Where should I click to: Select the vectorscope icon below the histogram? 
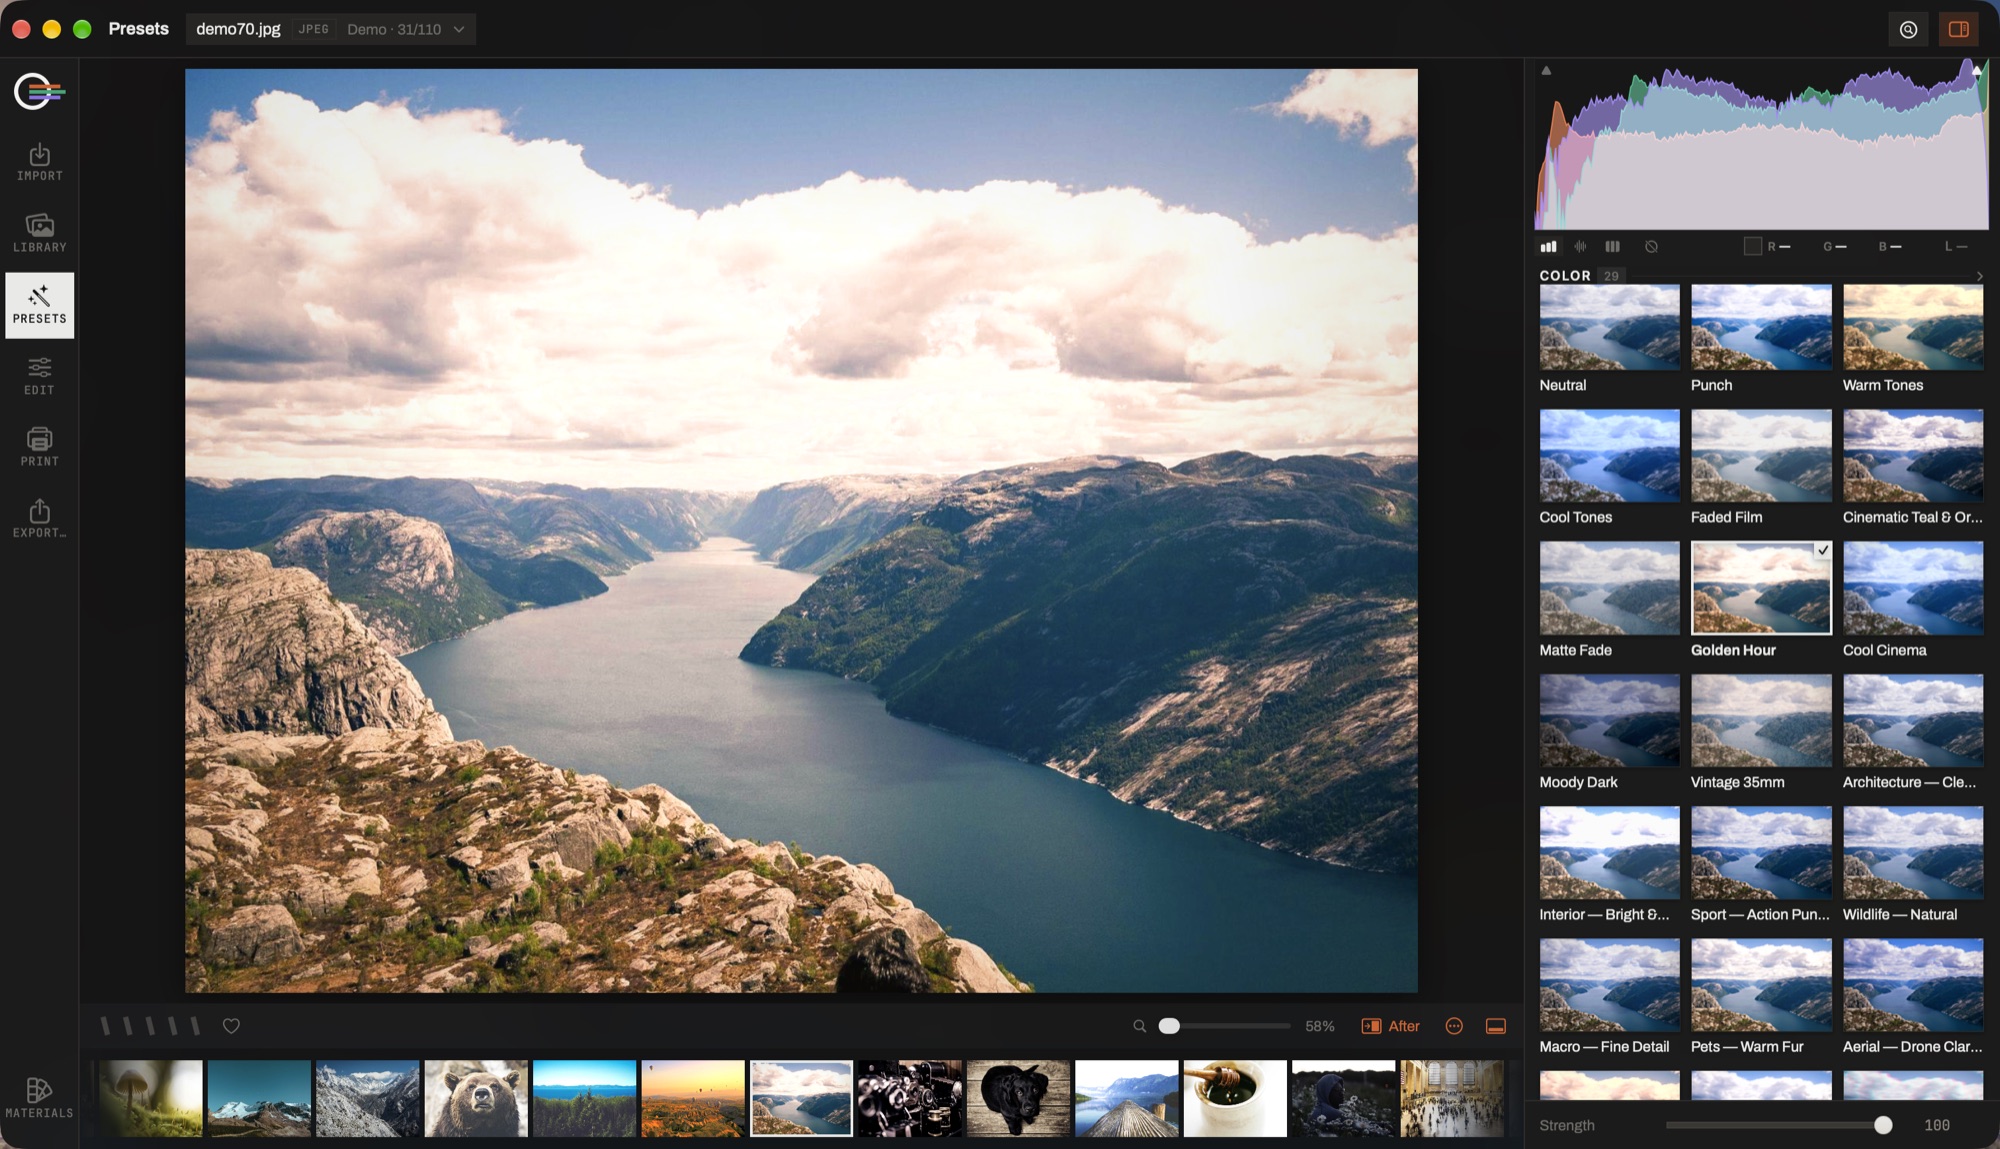click(1651, 246)
